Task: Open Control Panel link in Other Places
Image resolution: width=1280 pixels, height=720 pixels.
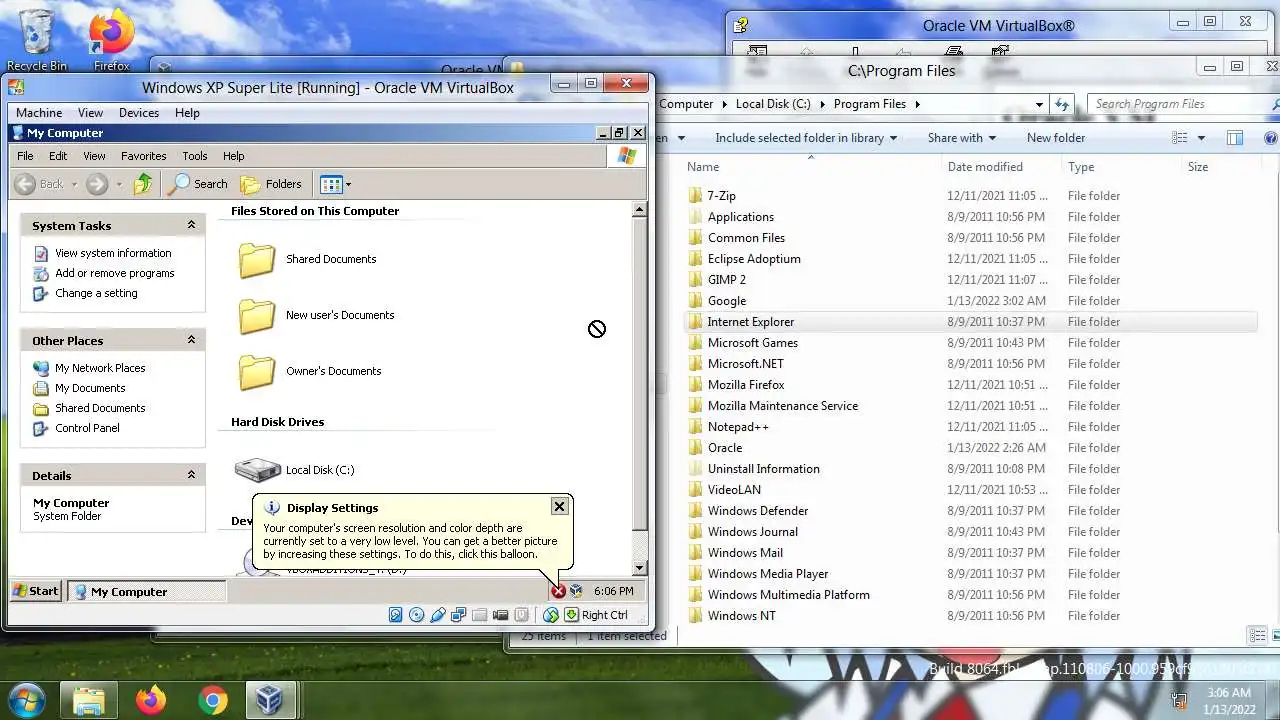Action: (87, 428)
